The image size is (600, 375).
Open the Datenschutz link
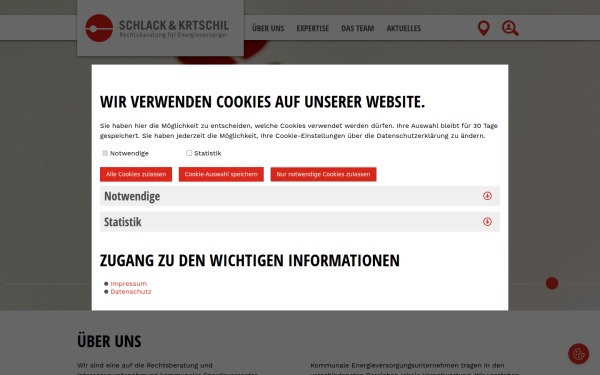pyautogui.click(x=131, y=292)
